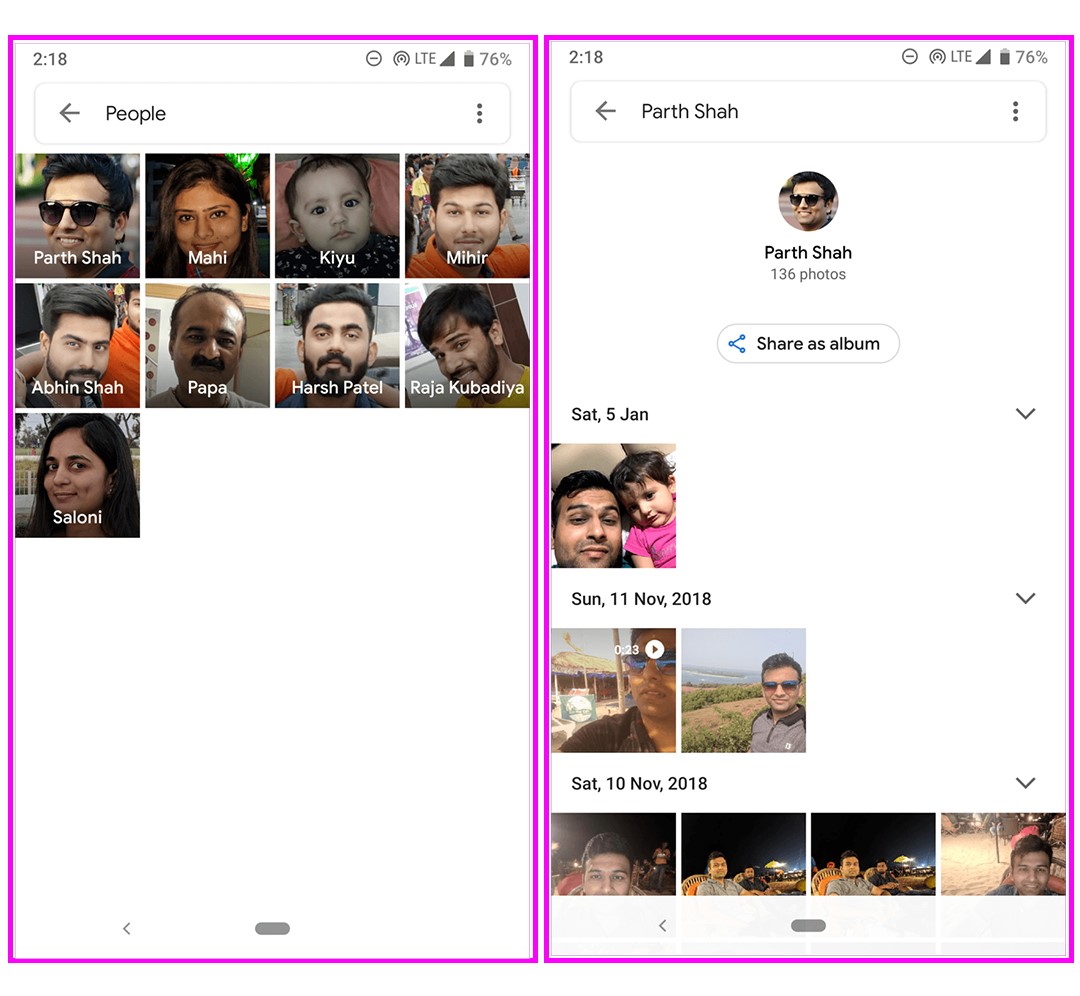Play the 0:23 video thumbnail
This screenshot has width=1080, height=996.
613,690
